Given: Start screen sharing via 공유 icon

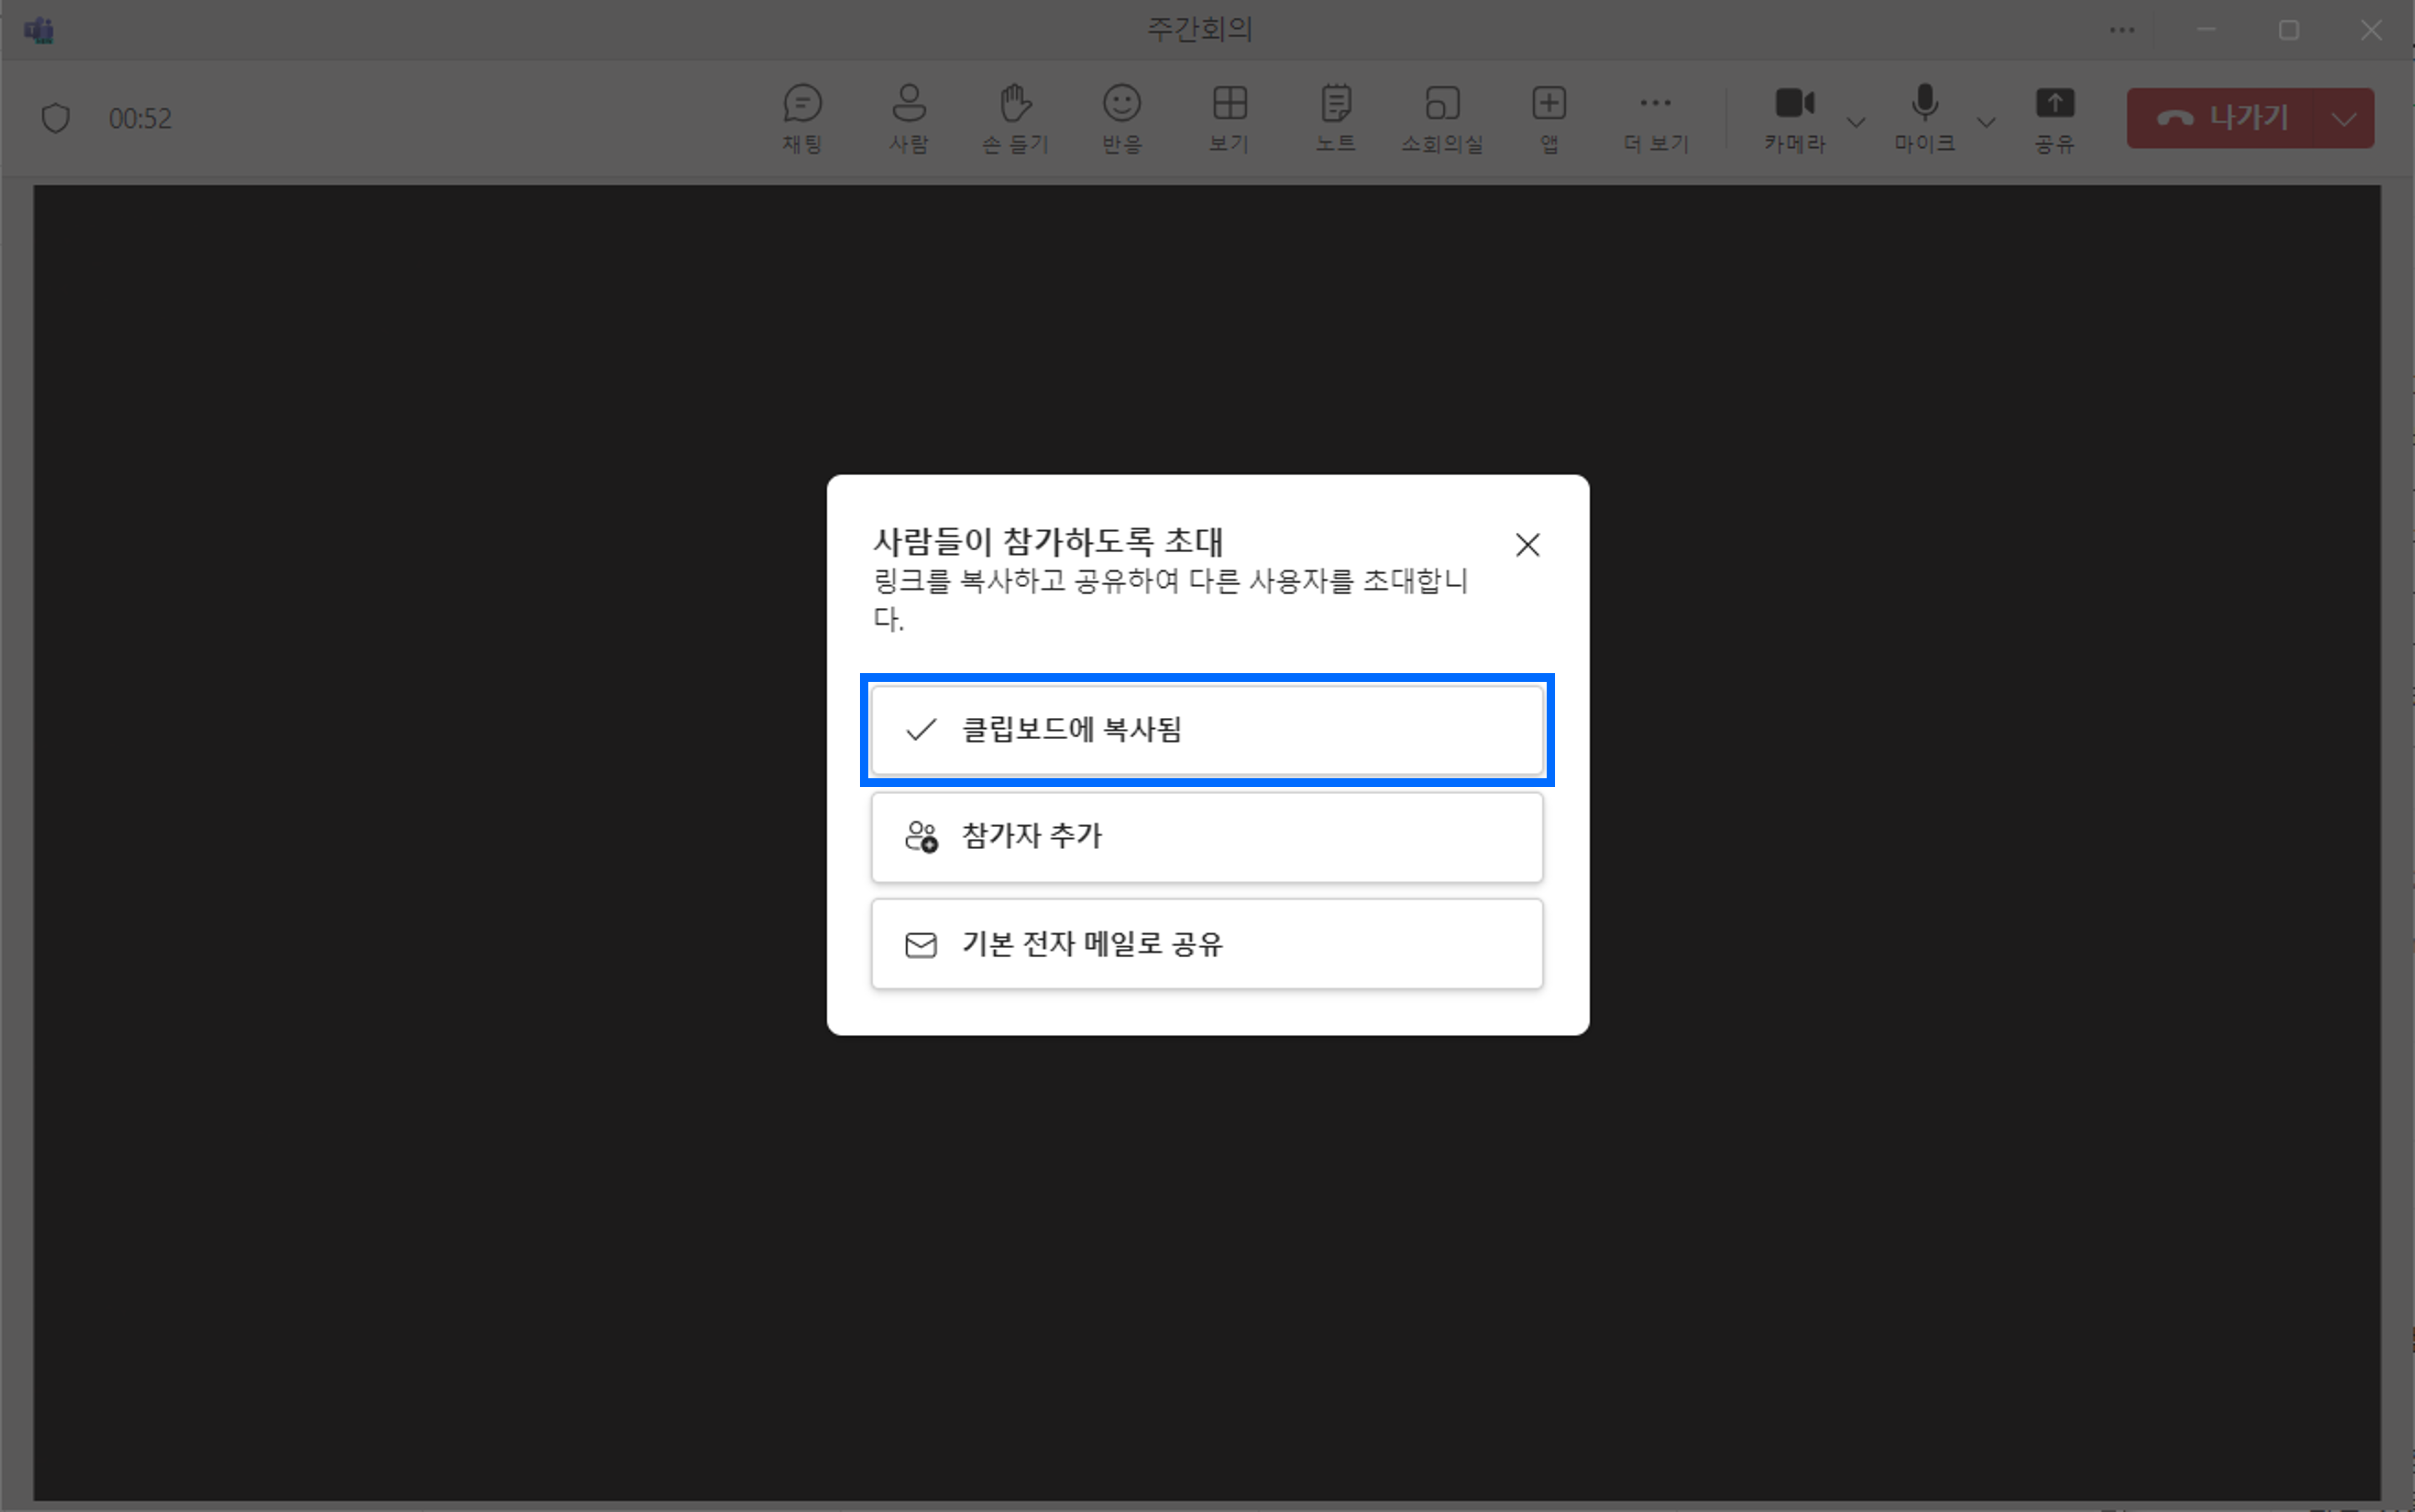Looking at the screenshot, I should (2055, 117).
